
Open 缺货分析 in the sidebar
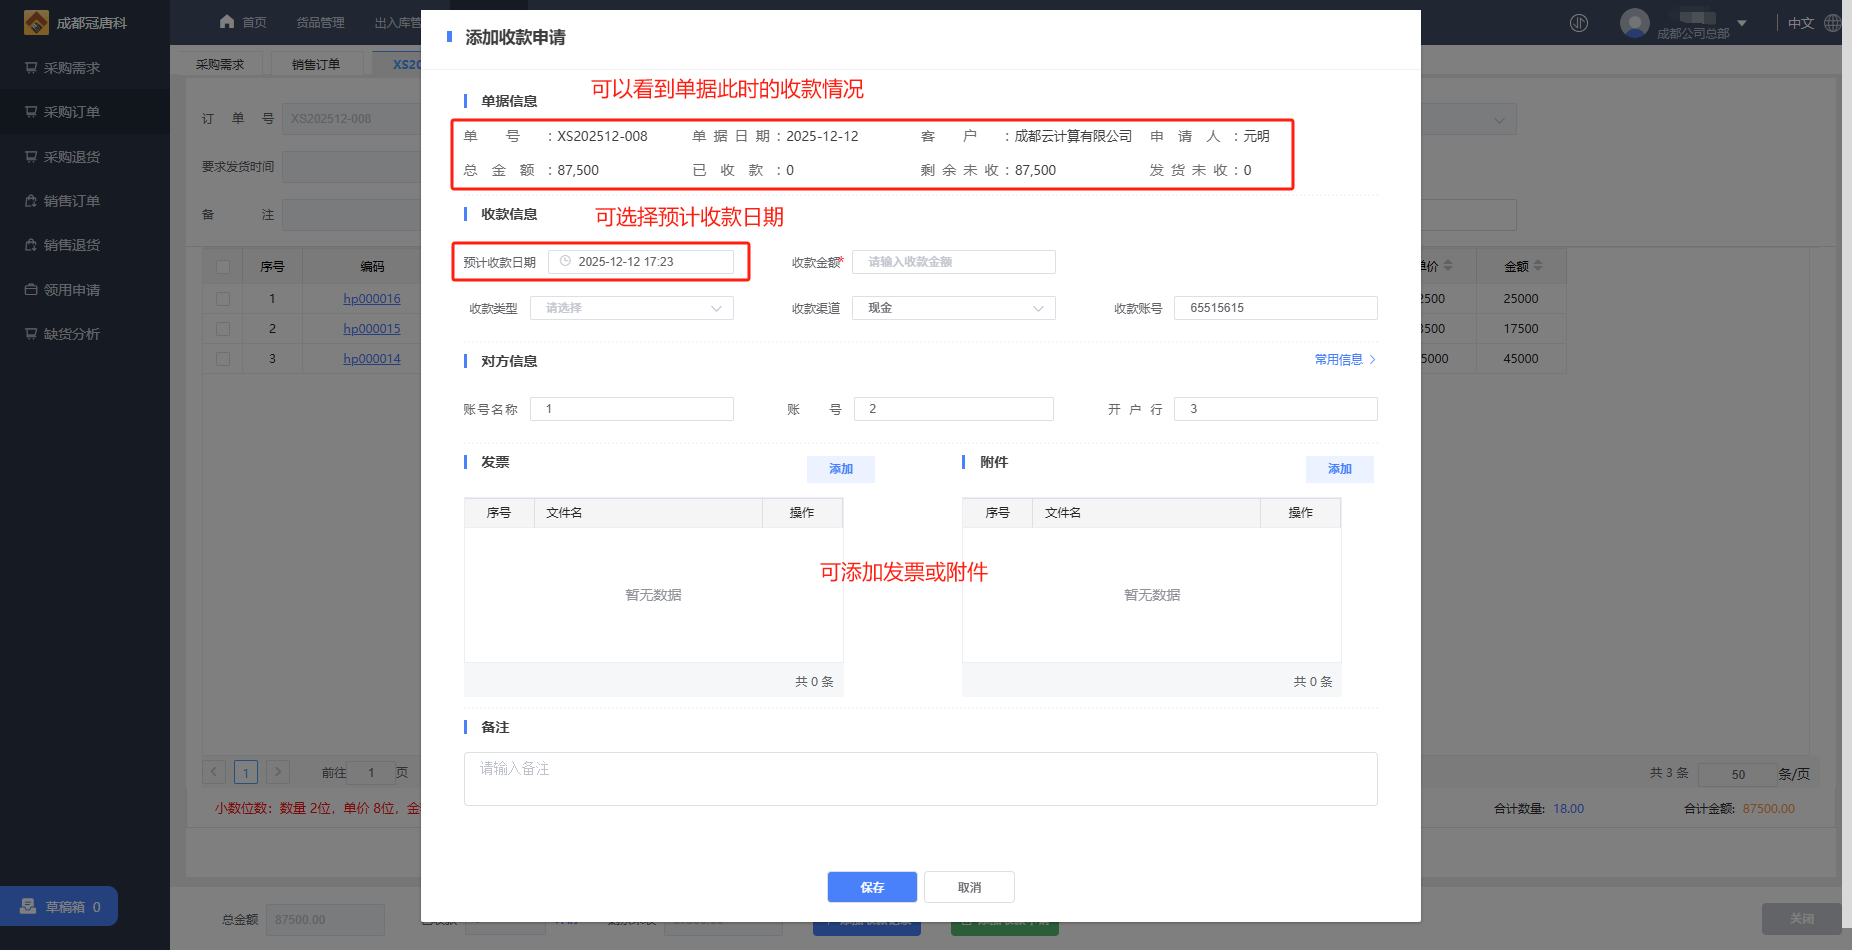coord(71,334)
